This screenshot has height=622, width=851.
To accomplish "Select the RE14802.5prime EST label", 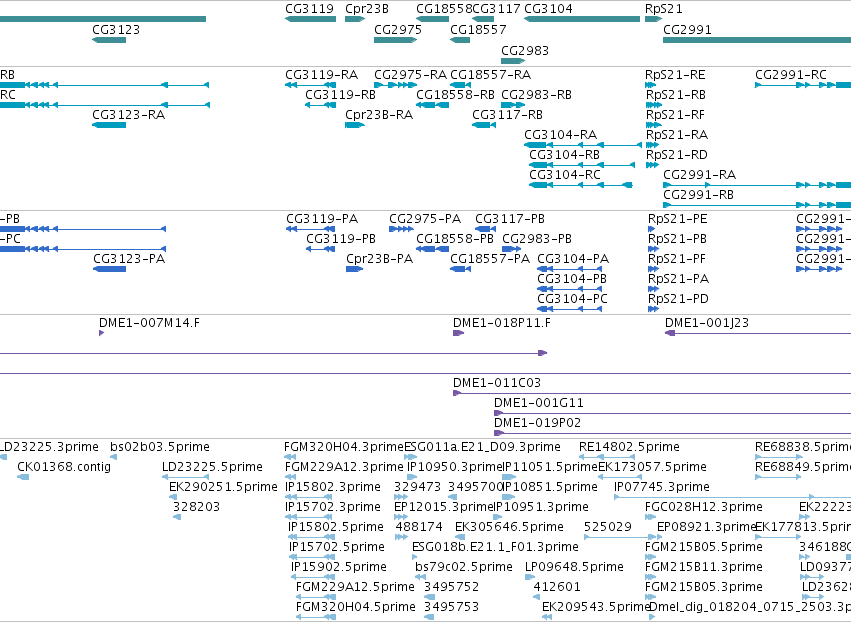I will coord(629,447).
